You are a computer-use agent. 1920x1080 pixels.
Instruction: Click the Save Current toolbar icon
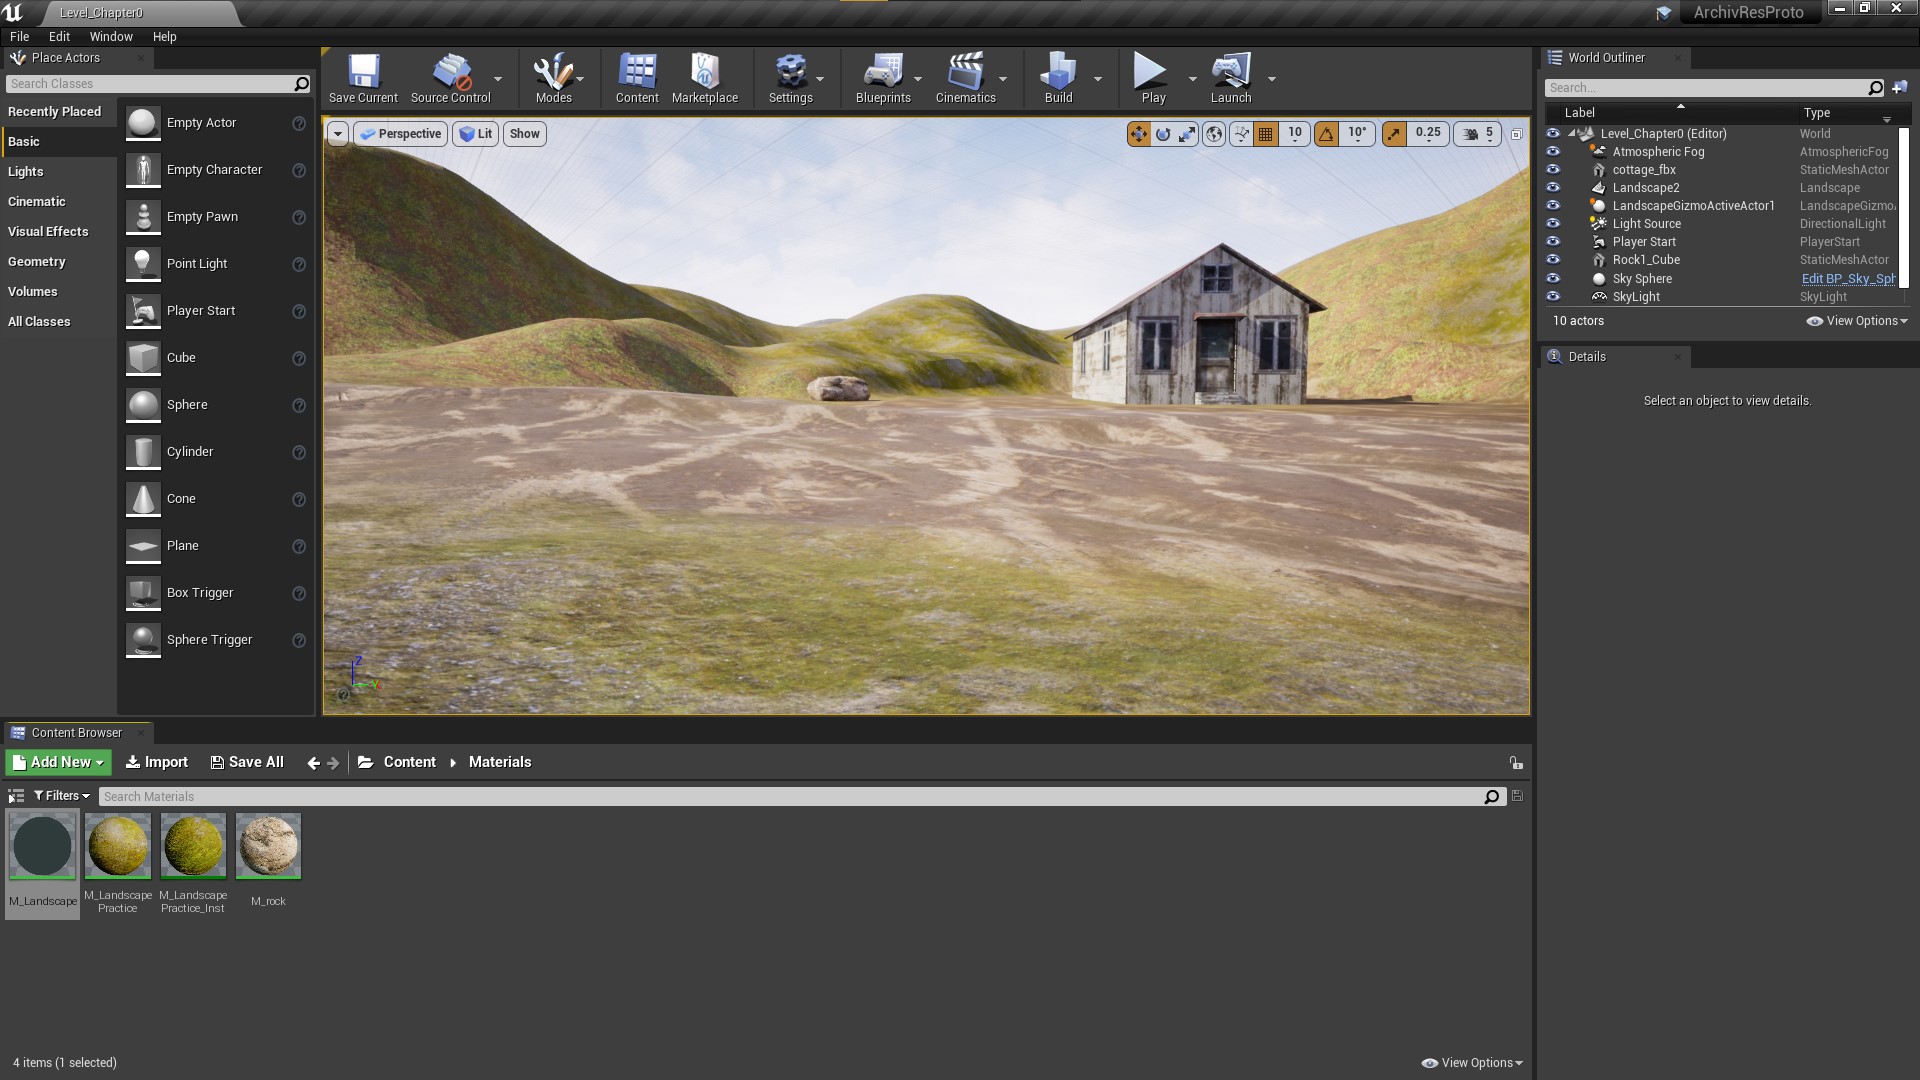tap(363, 78)
